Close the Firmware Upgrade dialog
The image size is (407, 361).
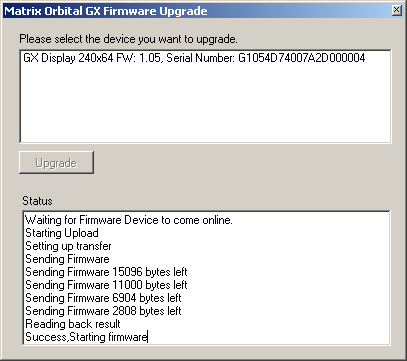(396, 10)
